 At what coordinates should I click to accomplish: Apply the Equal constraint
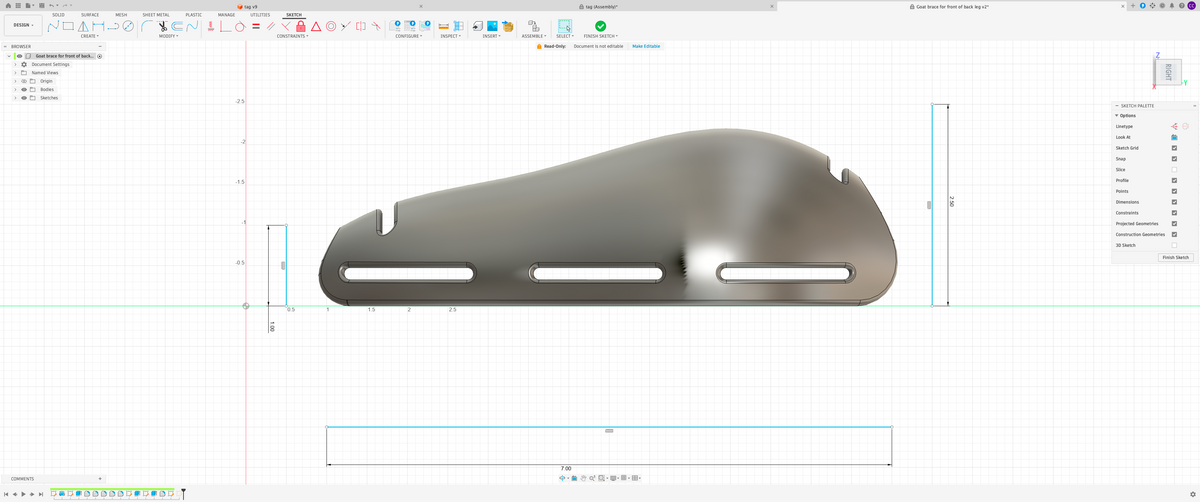pyautogui.click(x=256, y=26)
